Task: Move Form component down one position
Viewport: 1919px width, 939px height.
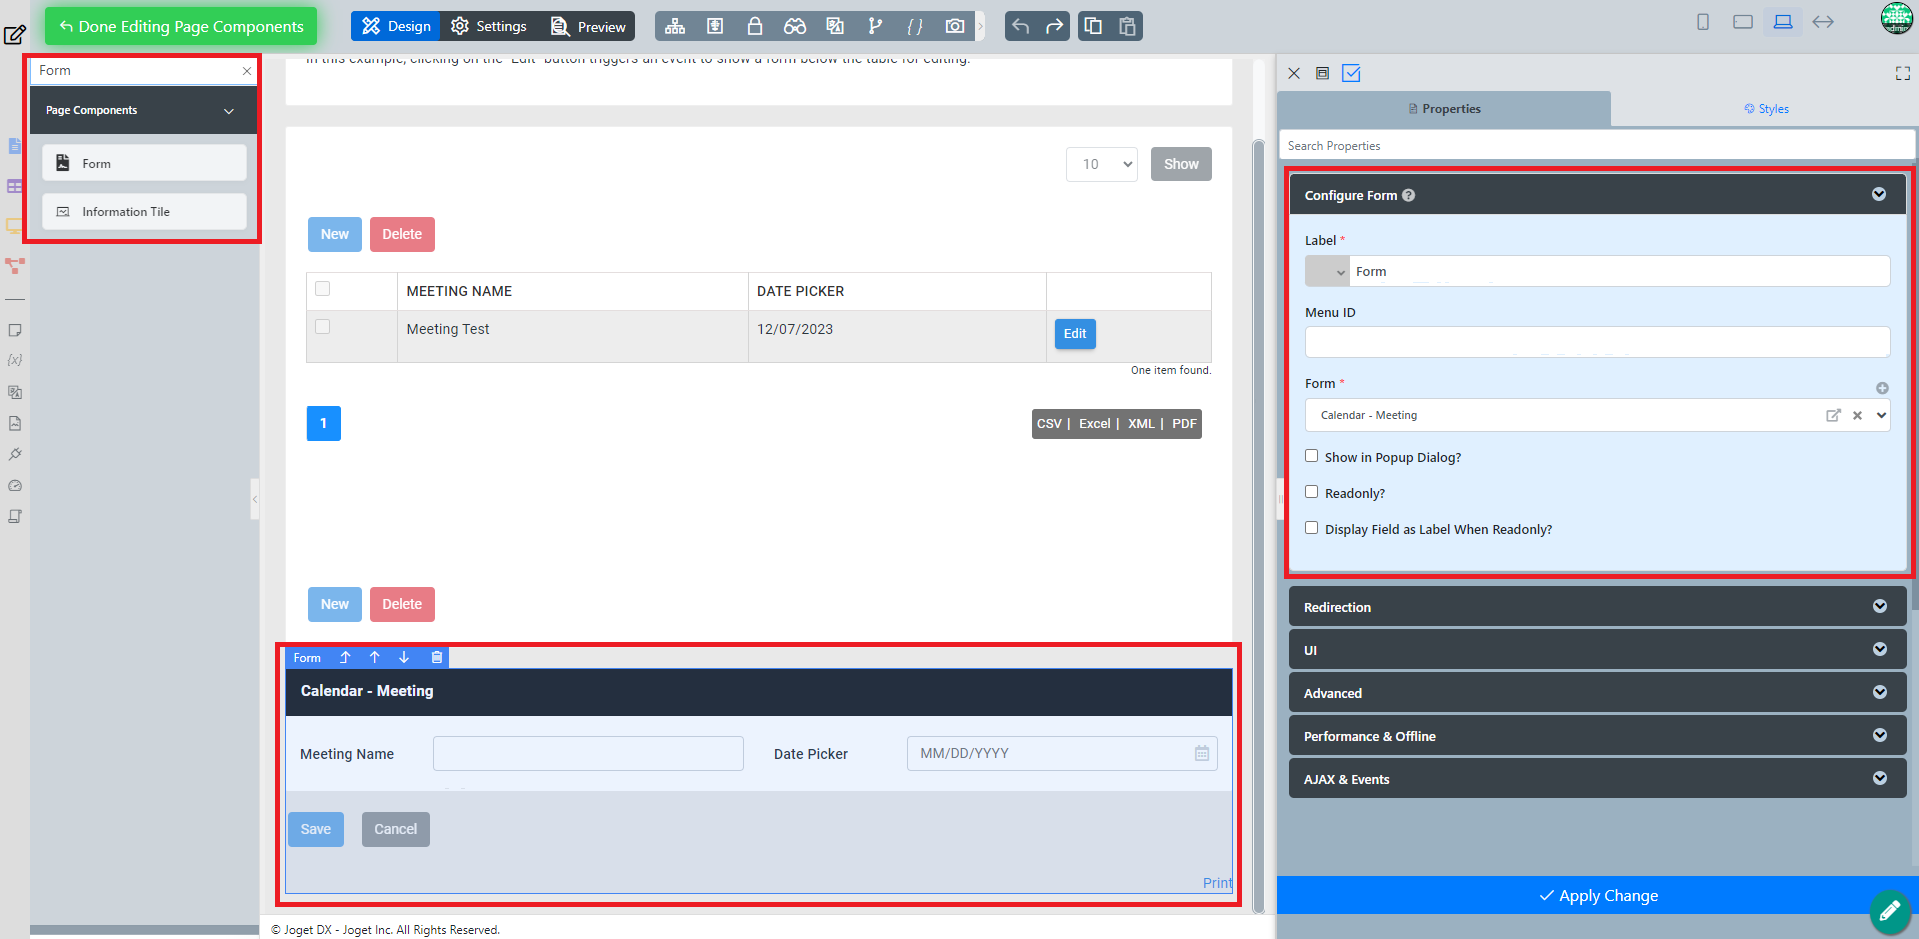Action: click(x=404, y=657)
